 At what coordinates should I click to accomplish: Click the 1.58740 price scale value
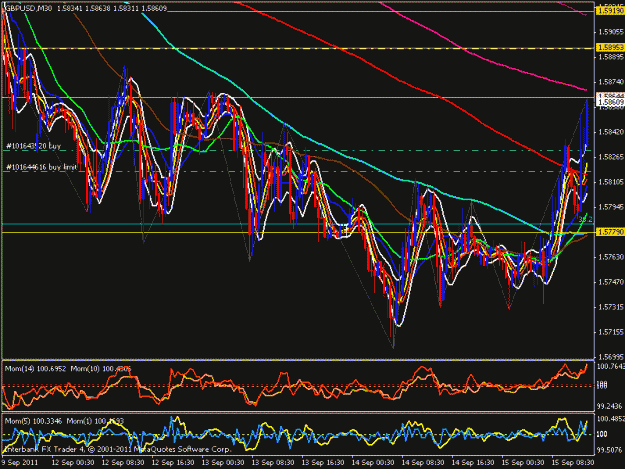[x=611, y=82]
